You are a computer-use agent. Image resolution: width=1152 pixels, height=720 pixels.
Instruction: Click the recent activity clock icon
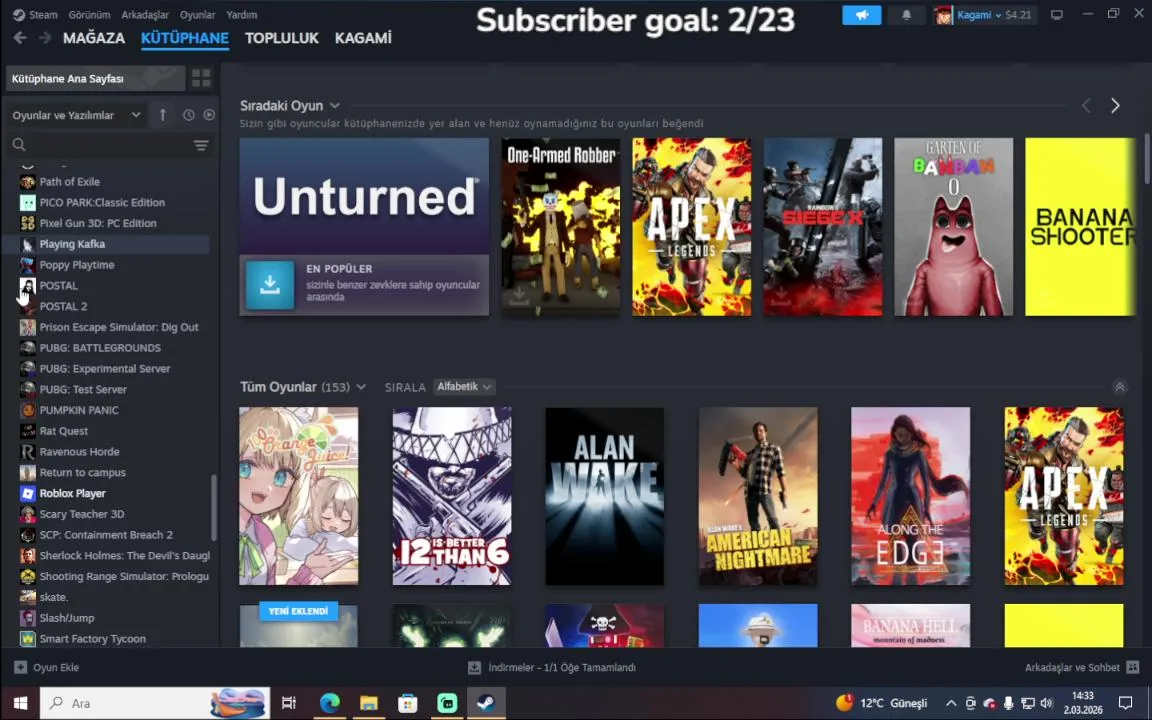(x=189, y=115)
